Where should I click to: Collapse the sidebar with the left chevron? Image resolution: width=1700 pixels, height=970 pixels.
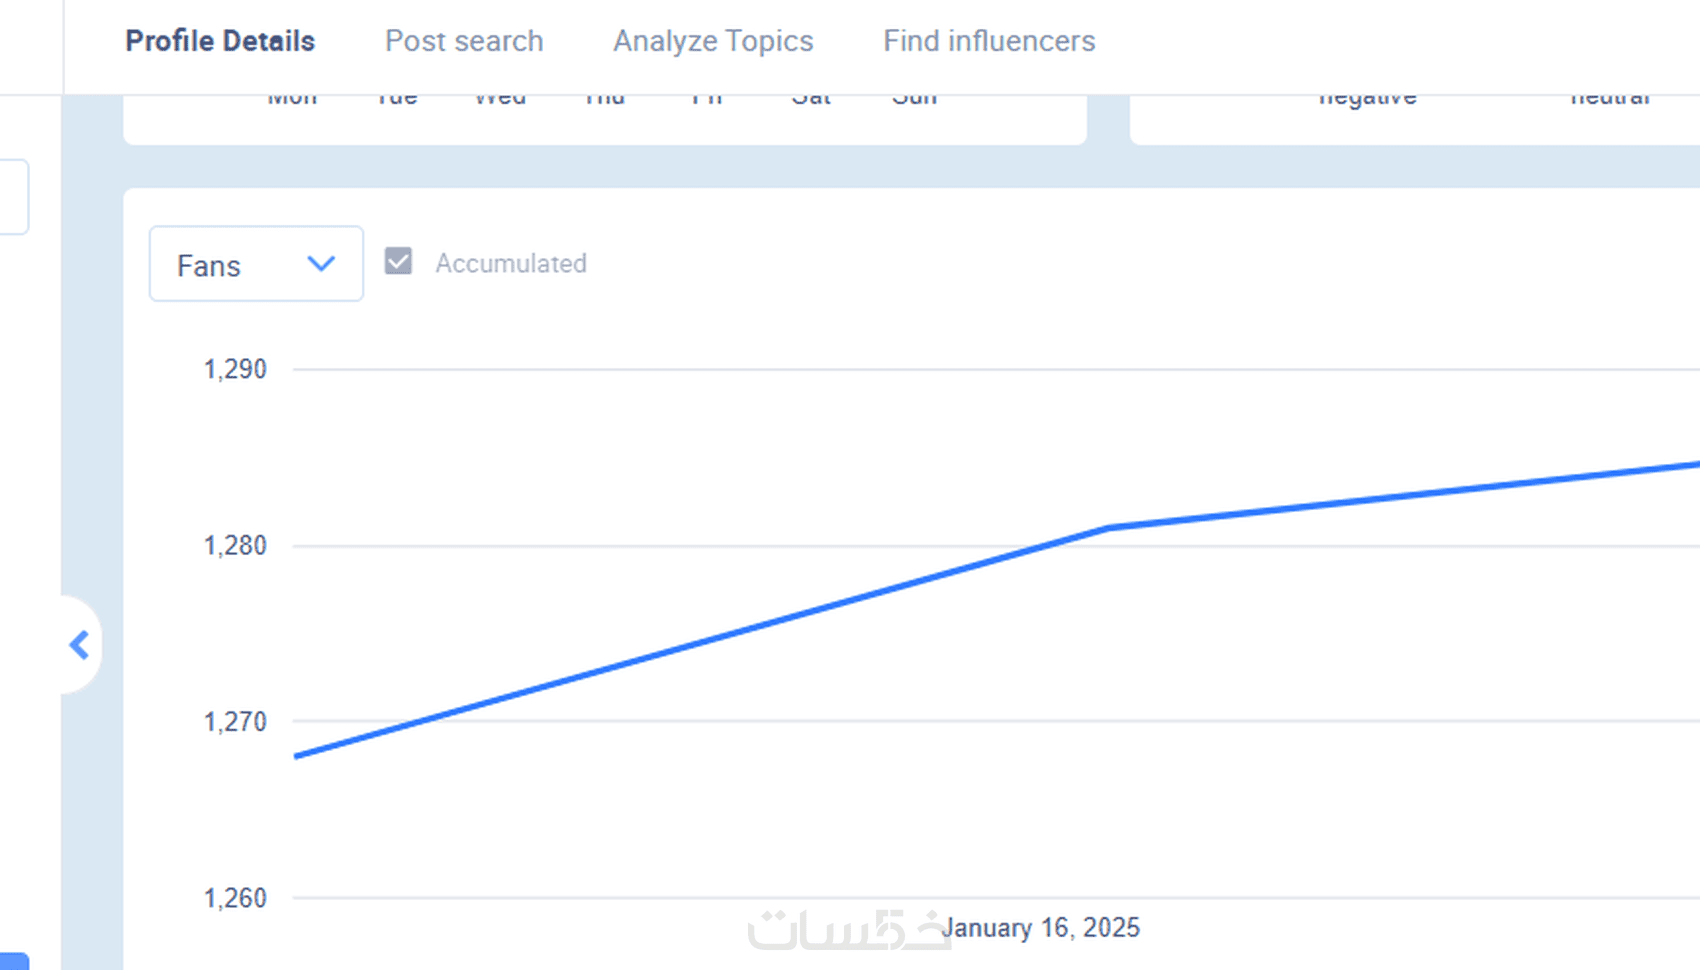point(79,645)
